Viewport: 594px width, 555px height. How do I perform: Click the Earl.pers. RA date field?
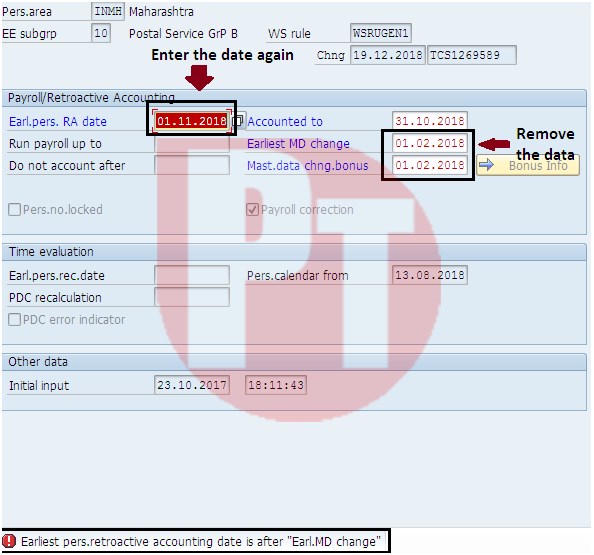click(x=192, y=121)
